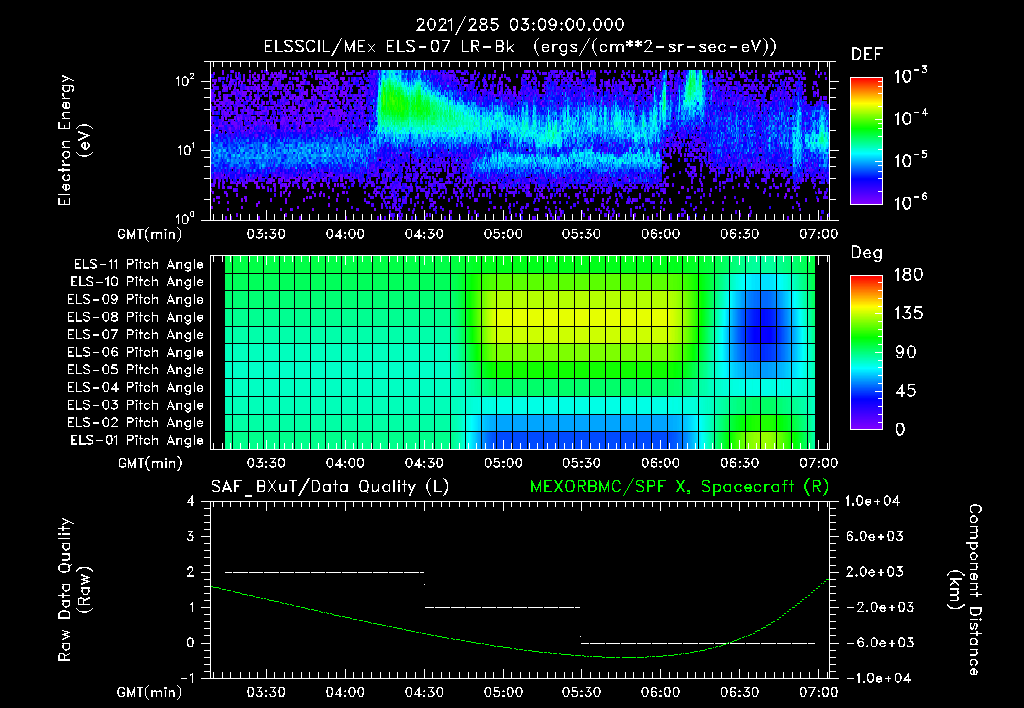Click the data quality line at level 2
Viewport: 1024px width, 708px height.
pos(325,572)
